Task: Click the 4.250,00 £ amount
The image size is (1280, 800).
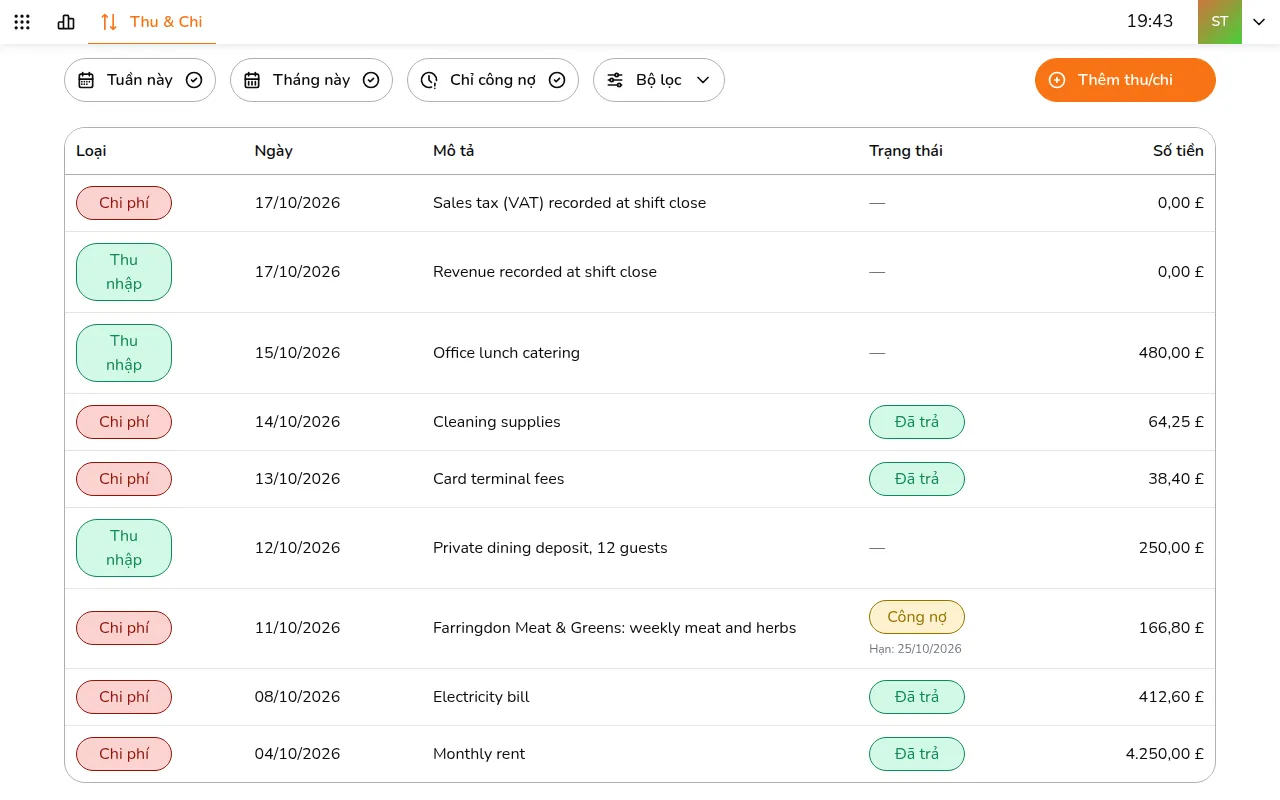Action: pos(1165,754)
